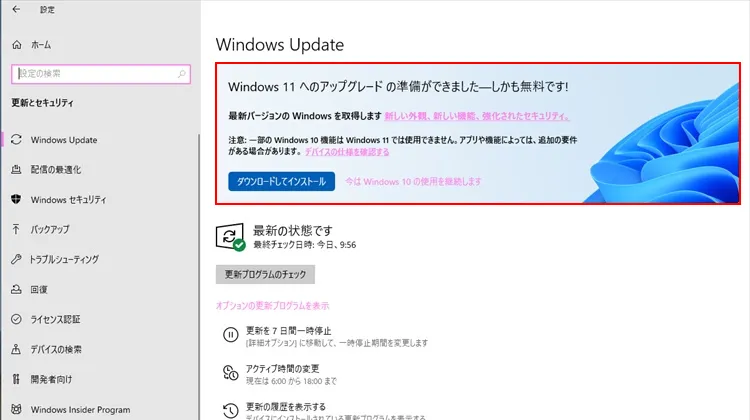Click 今は Windows 10 の使用を継続します link
The image size is (750, 420).
coord(413,182)
